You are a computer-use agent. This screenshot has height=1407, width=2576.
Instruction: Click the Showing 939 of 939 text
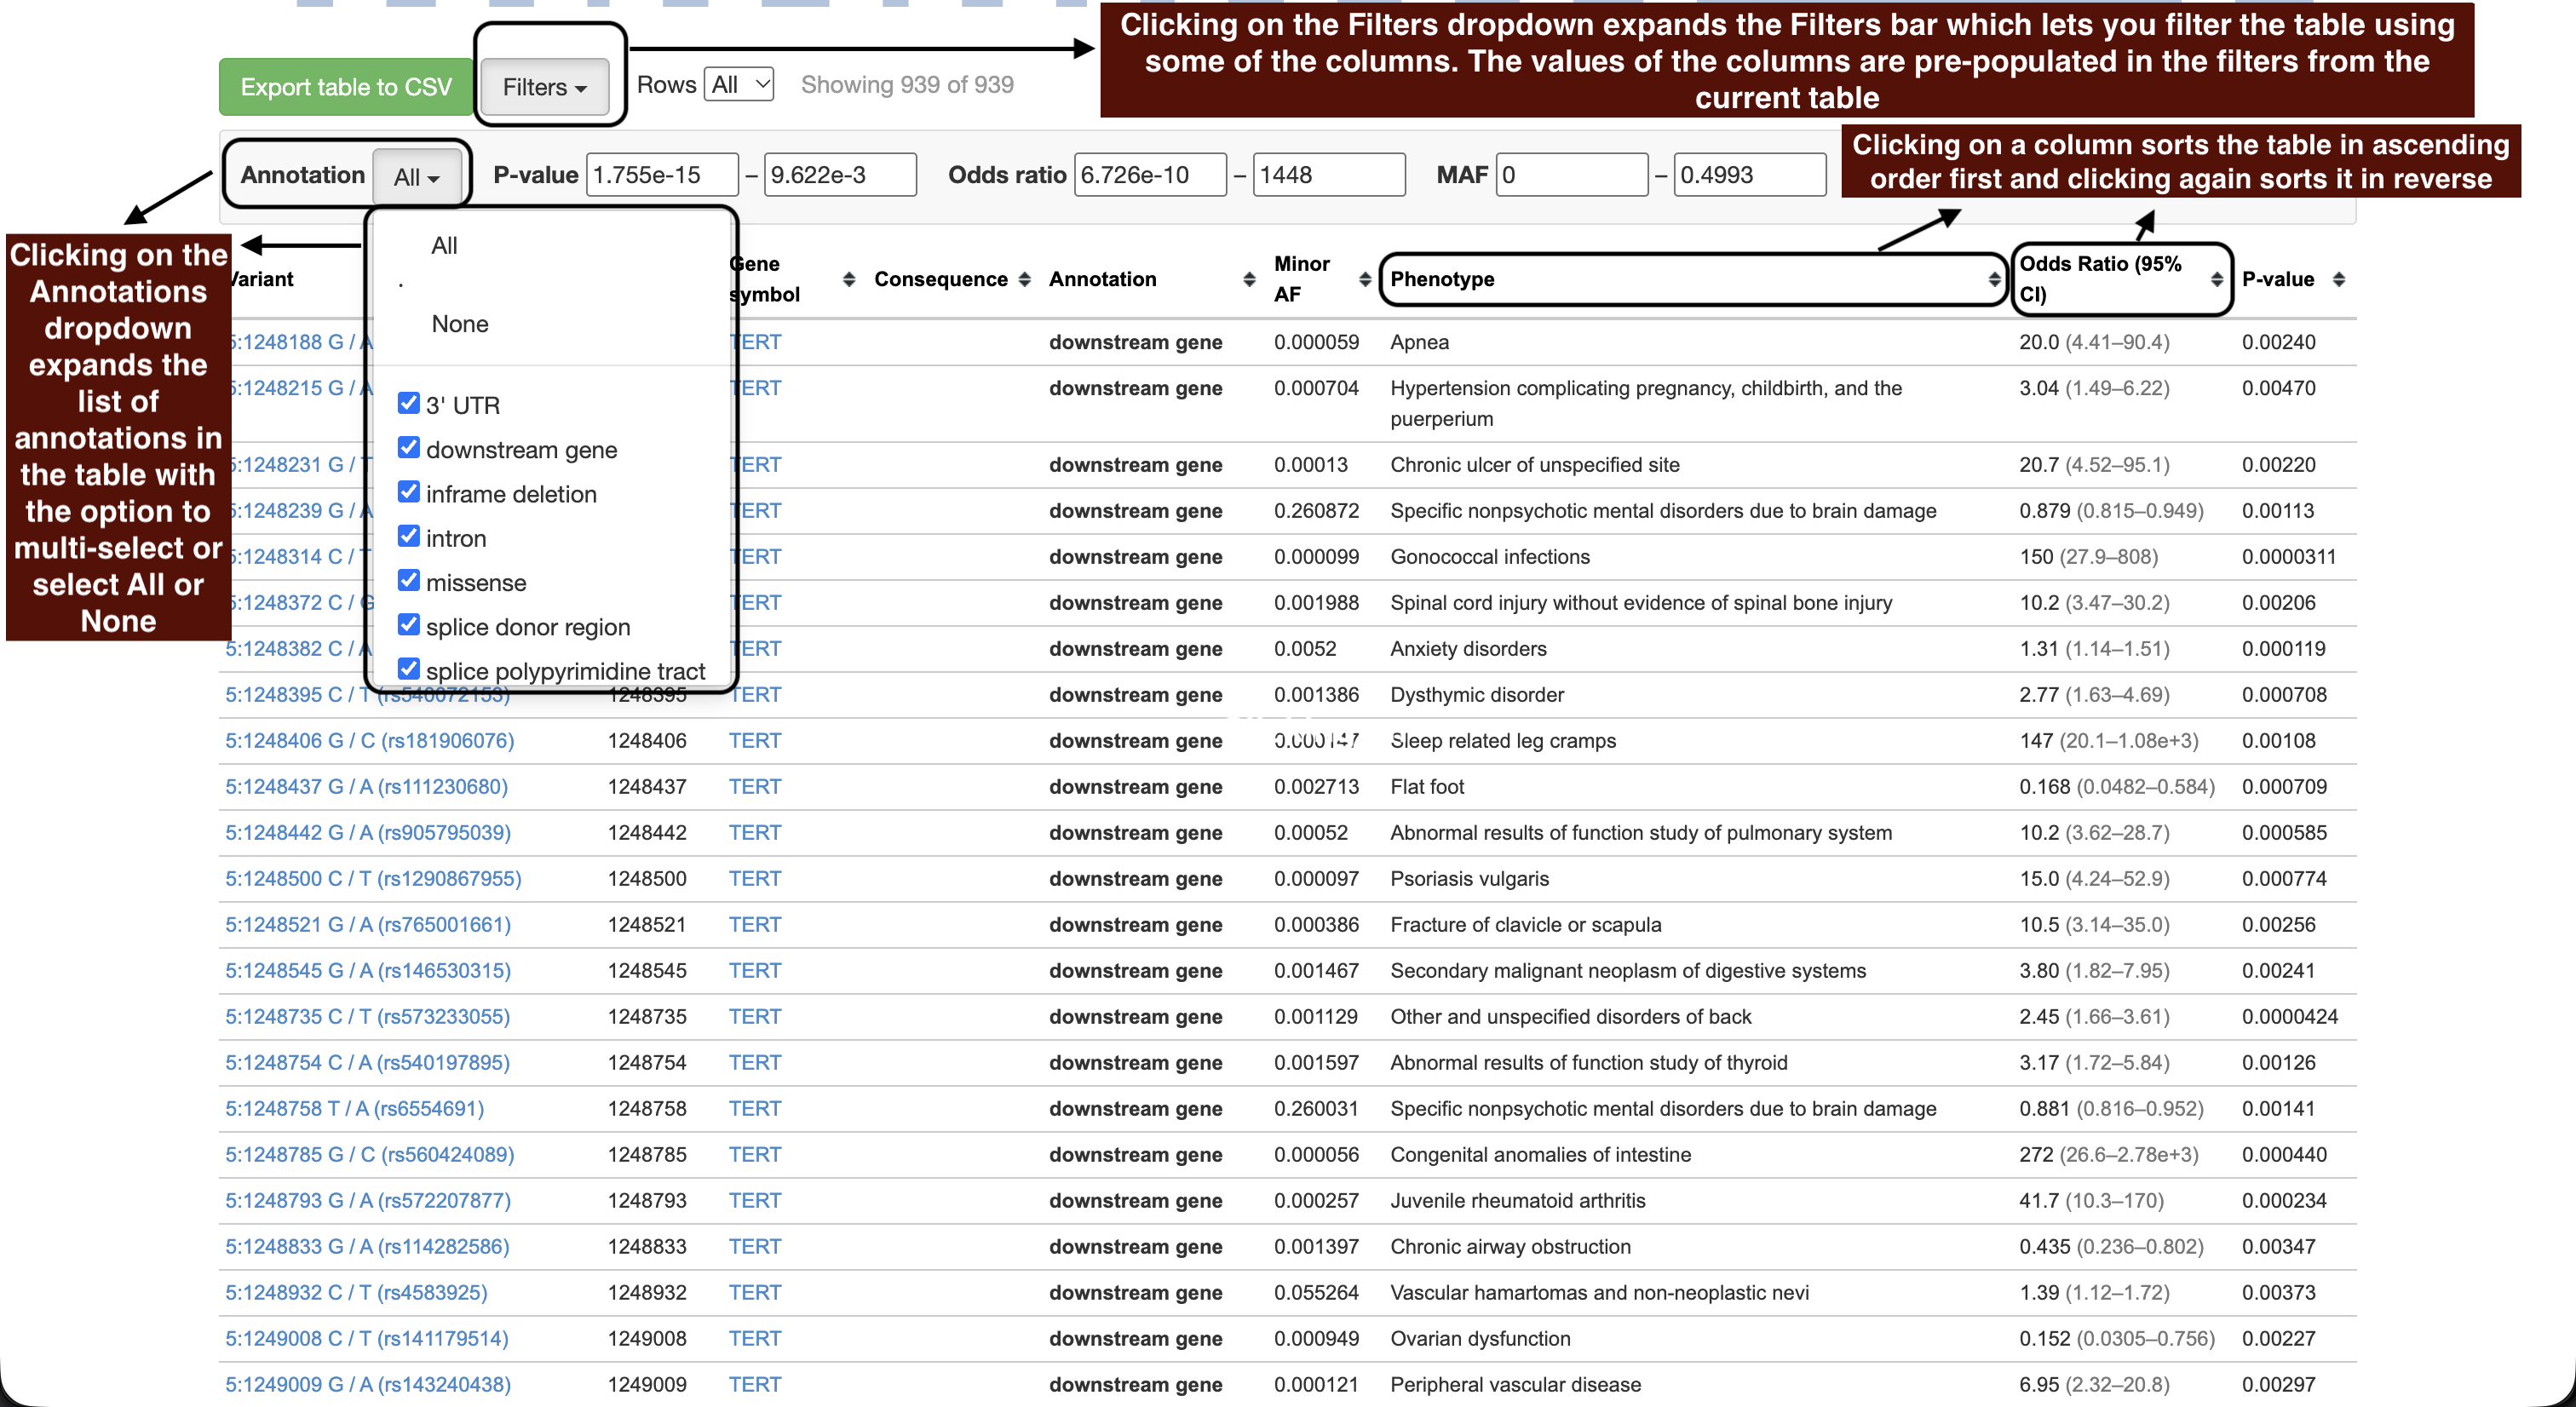tap(907, 85)
